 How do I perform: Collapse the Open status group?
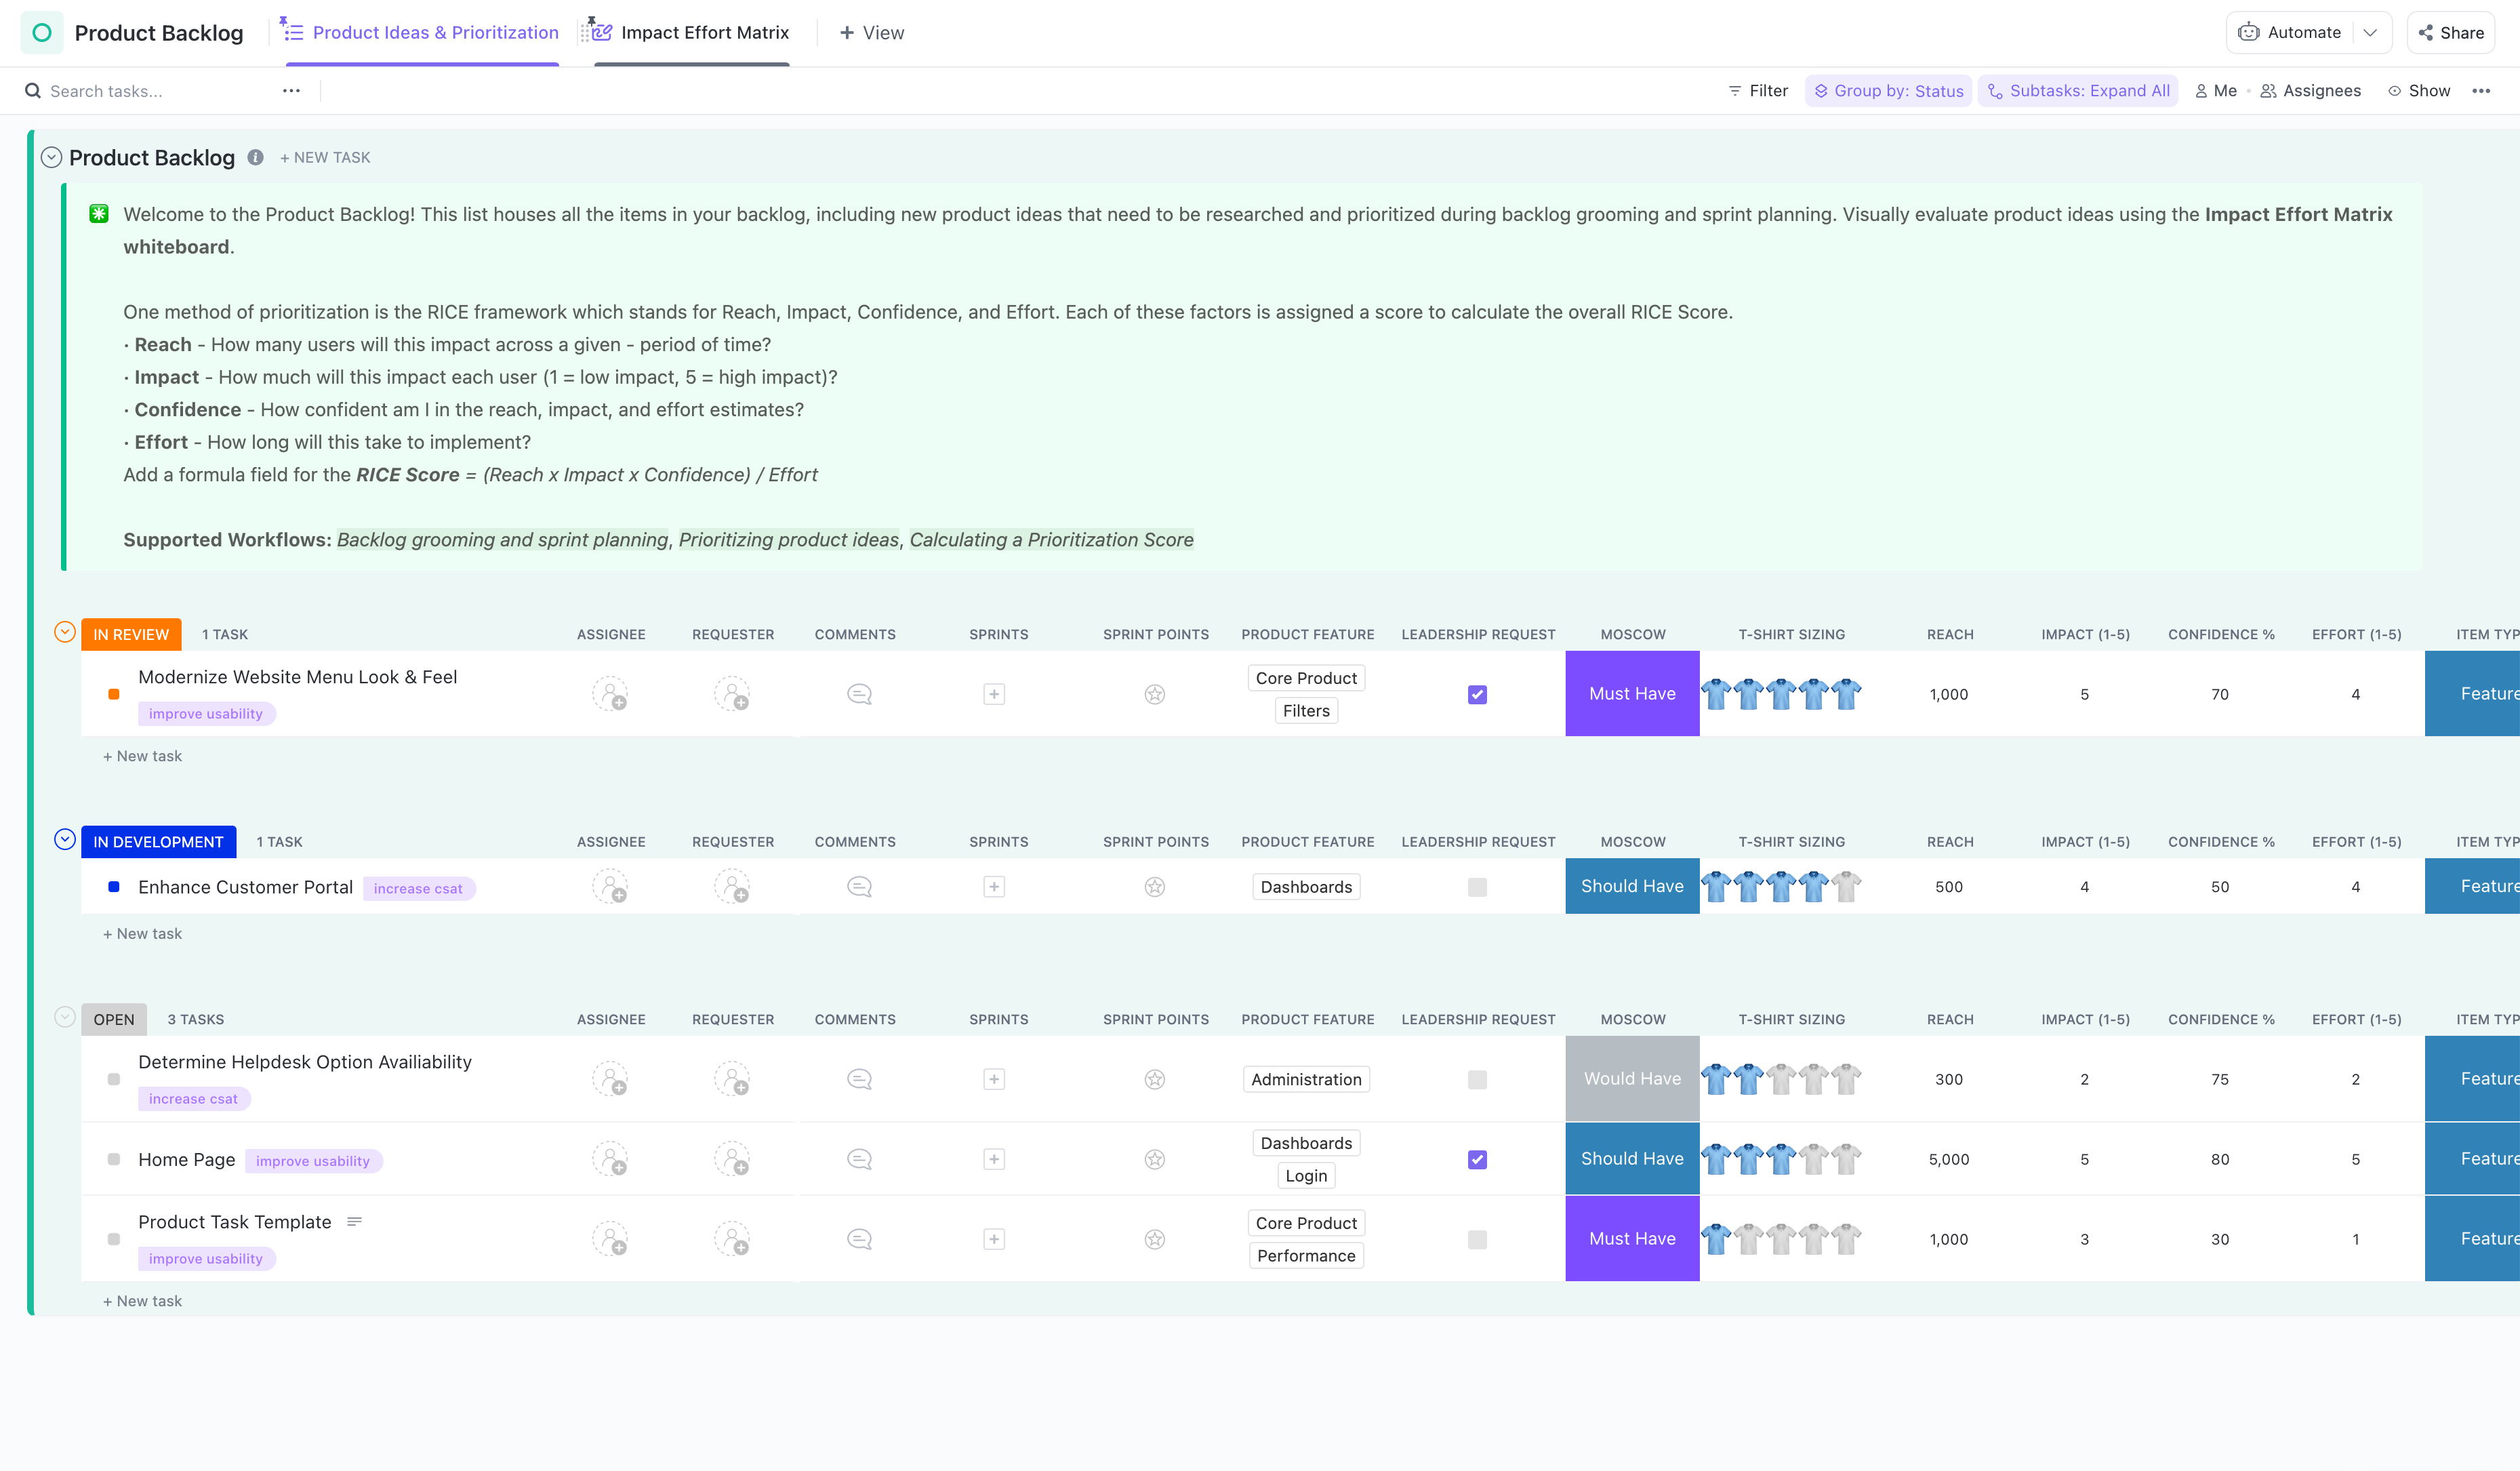(x=65, y=1017)
